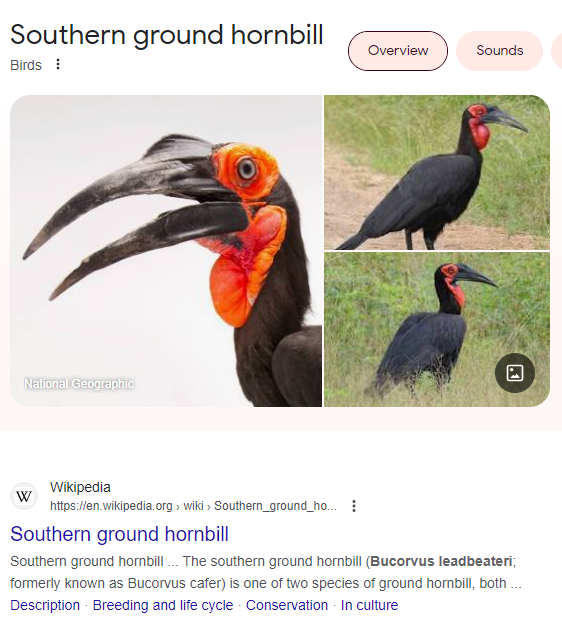View the hornbill in green grass photo
This screenshot has height=627, width=562.
(437, 329)
